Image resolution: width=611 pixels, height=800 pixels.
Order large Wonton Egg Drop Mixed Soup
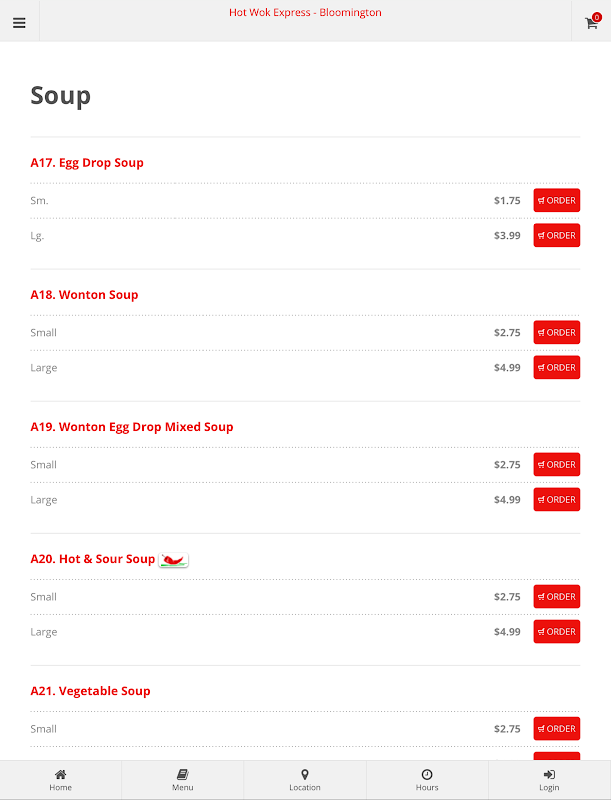556,499
